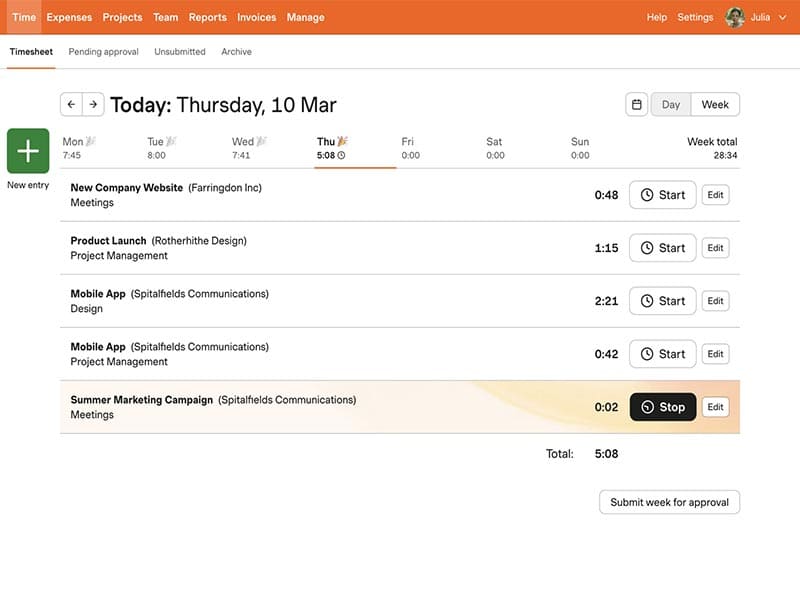The image size is (800, 600).
Task: Submit week for approval
Action: [x=669, y=502]
